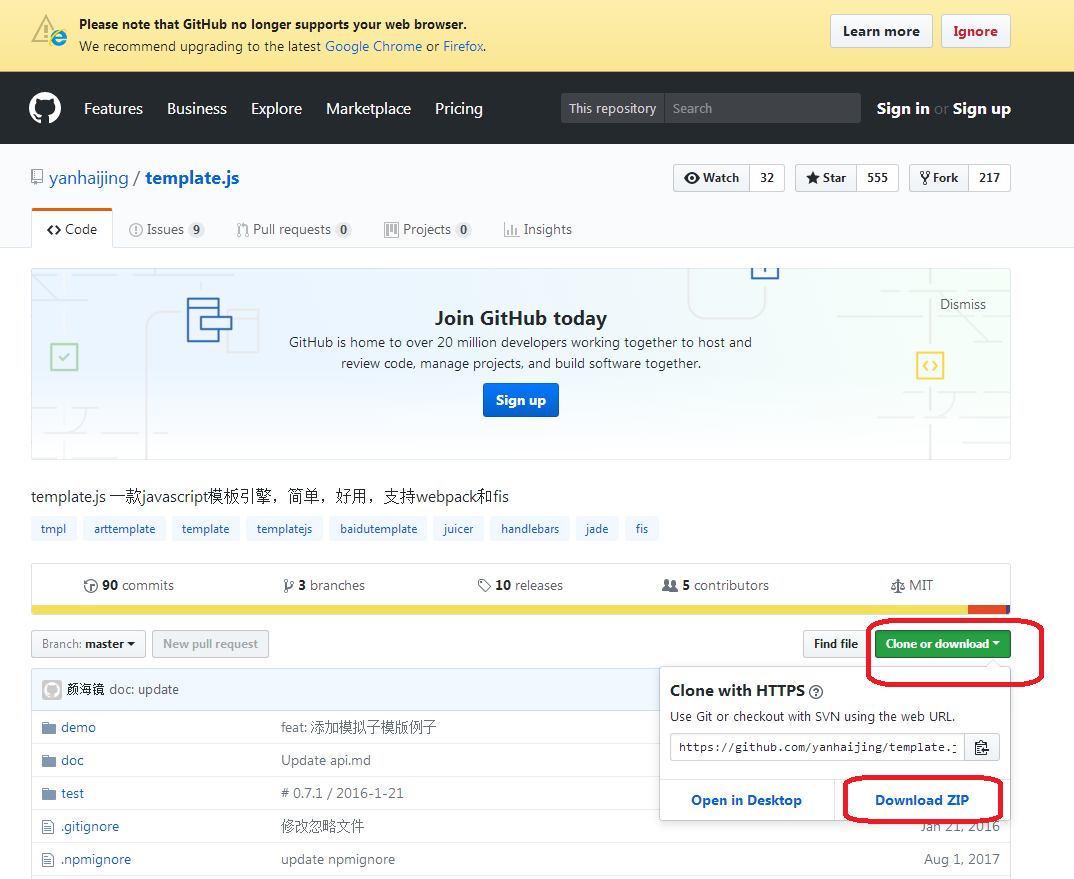This screenshot has width=1074, height=879.
Task: View the 217 forks count
Action: pos(989,178)
